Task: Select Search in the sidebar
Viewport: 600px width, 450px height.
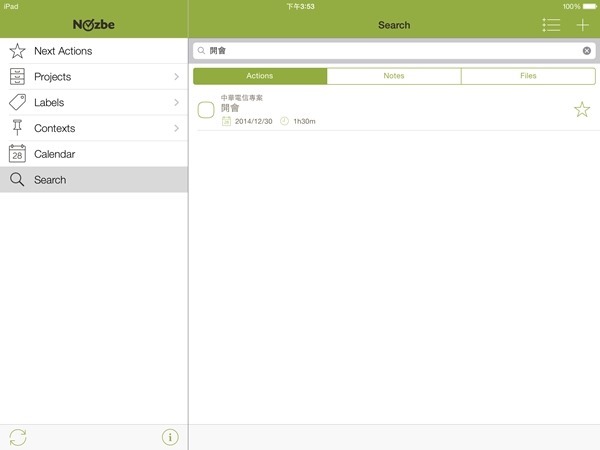Action: pyautogui.click(x=94, y=179)
